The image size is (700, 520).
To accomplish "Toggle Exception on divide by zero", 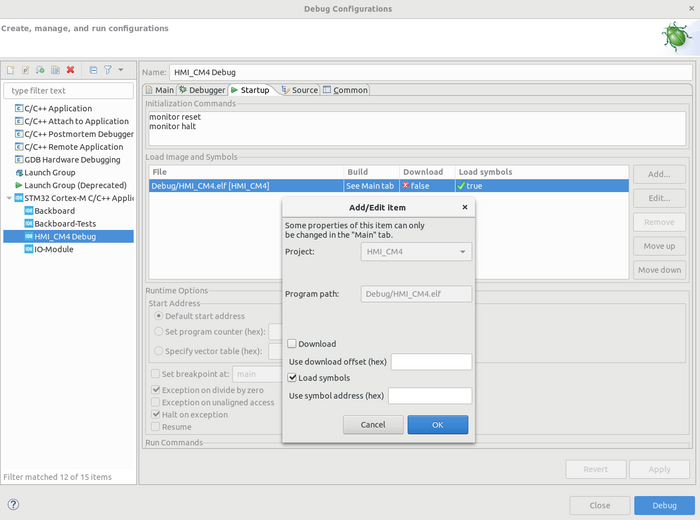I will click(x=156, y=389).
